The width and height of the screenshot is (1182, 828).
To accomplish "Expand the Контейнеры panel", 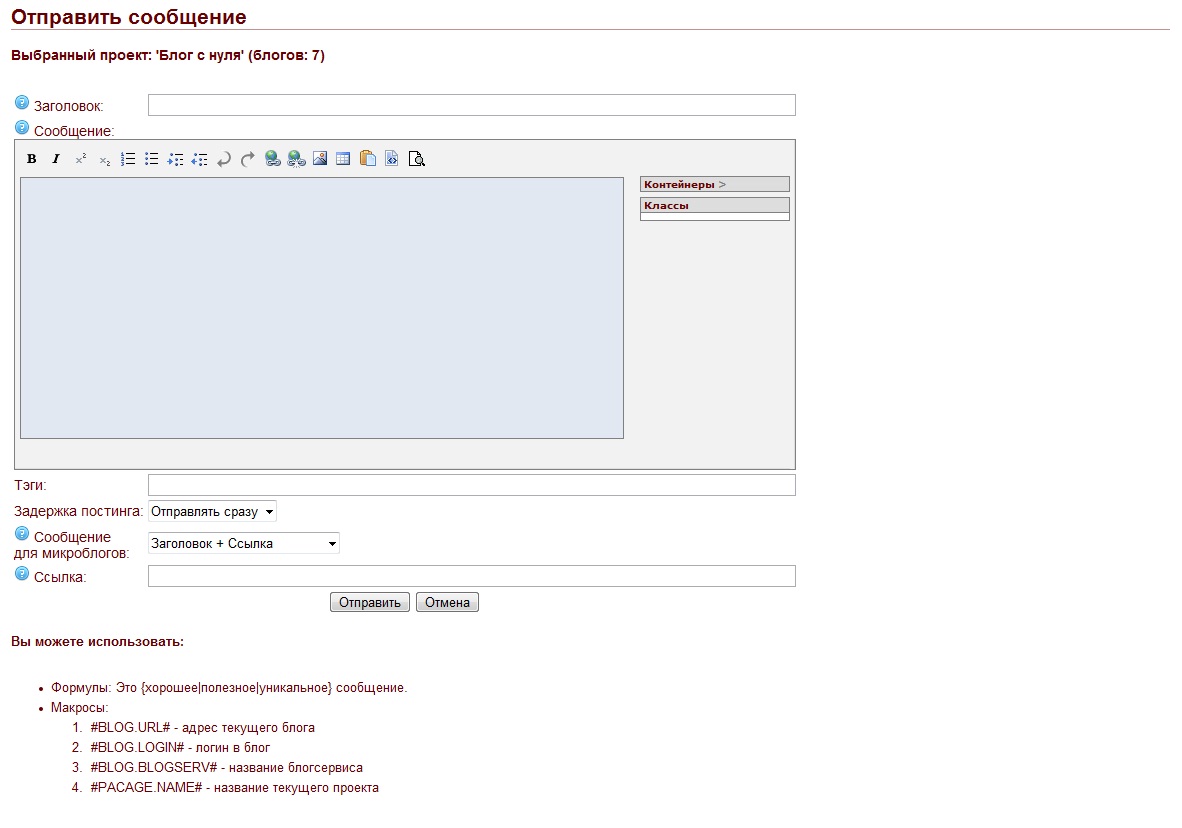I will point(714,185).
